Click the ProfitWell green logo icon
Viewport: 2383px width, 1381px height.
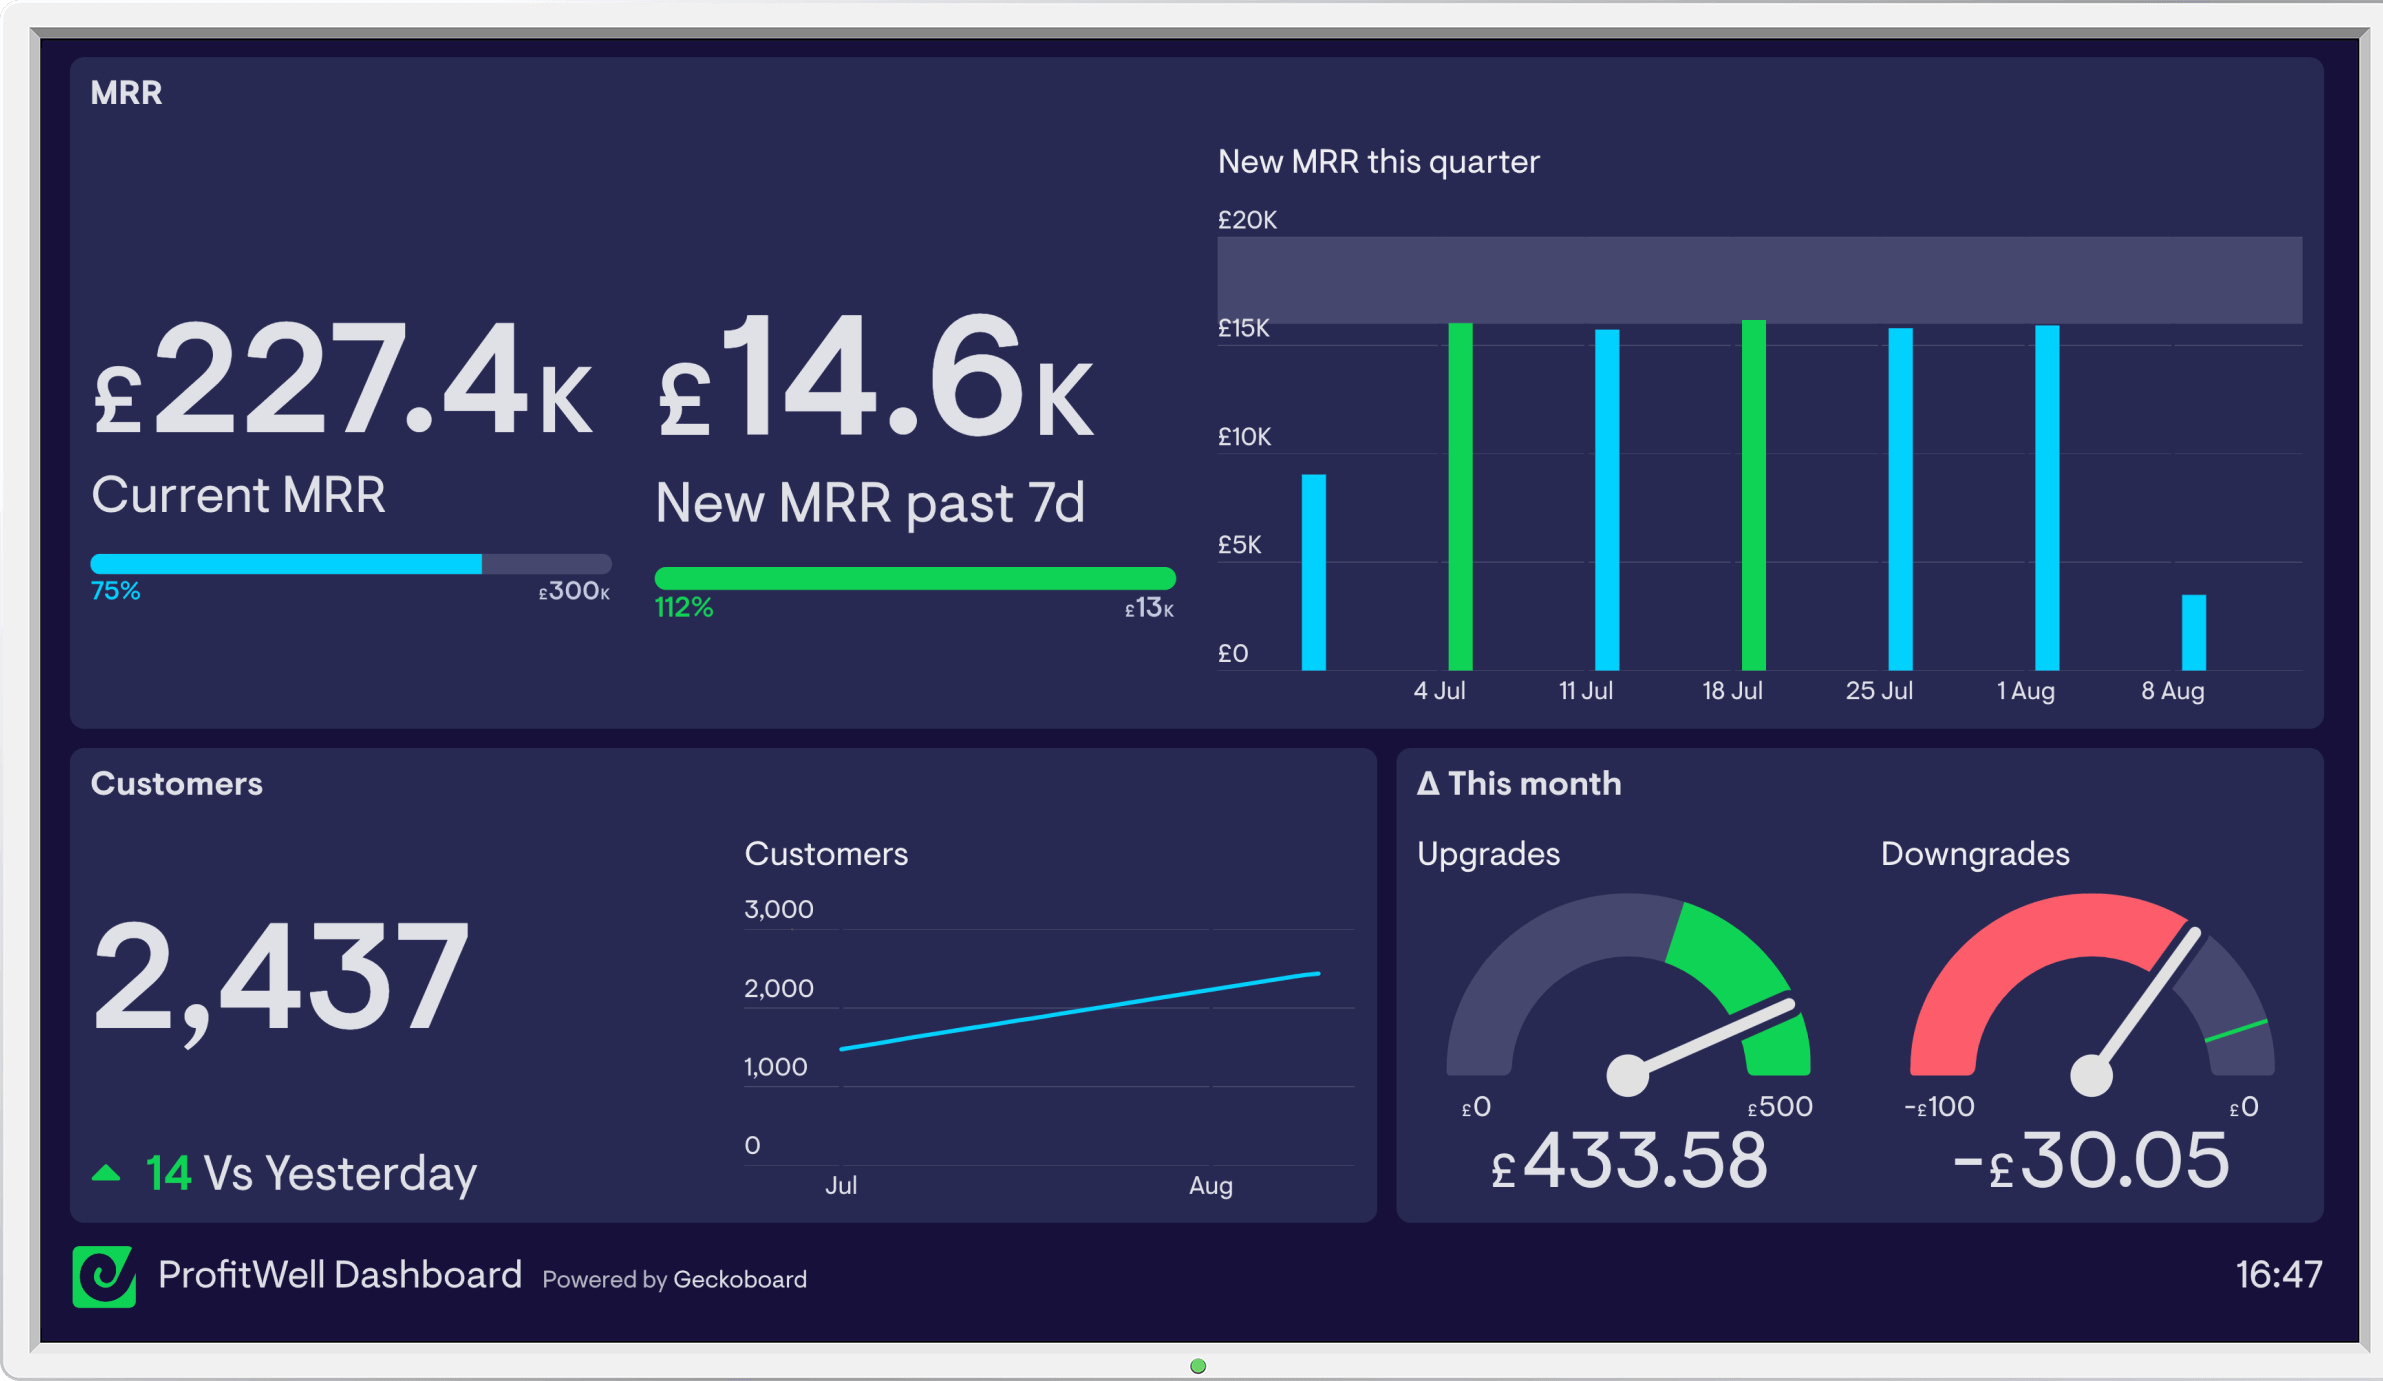104,1276
